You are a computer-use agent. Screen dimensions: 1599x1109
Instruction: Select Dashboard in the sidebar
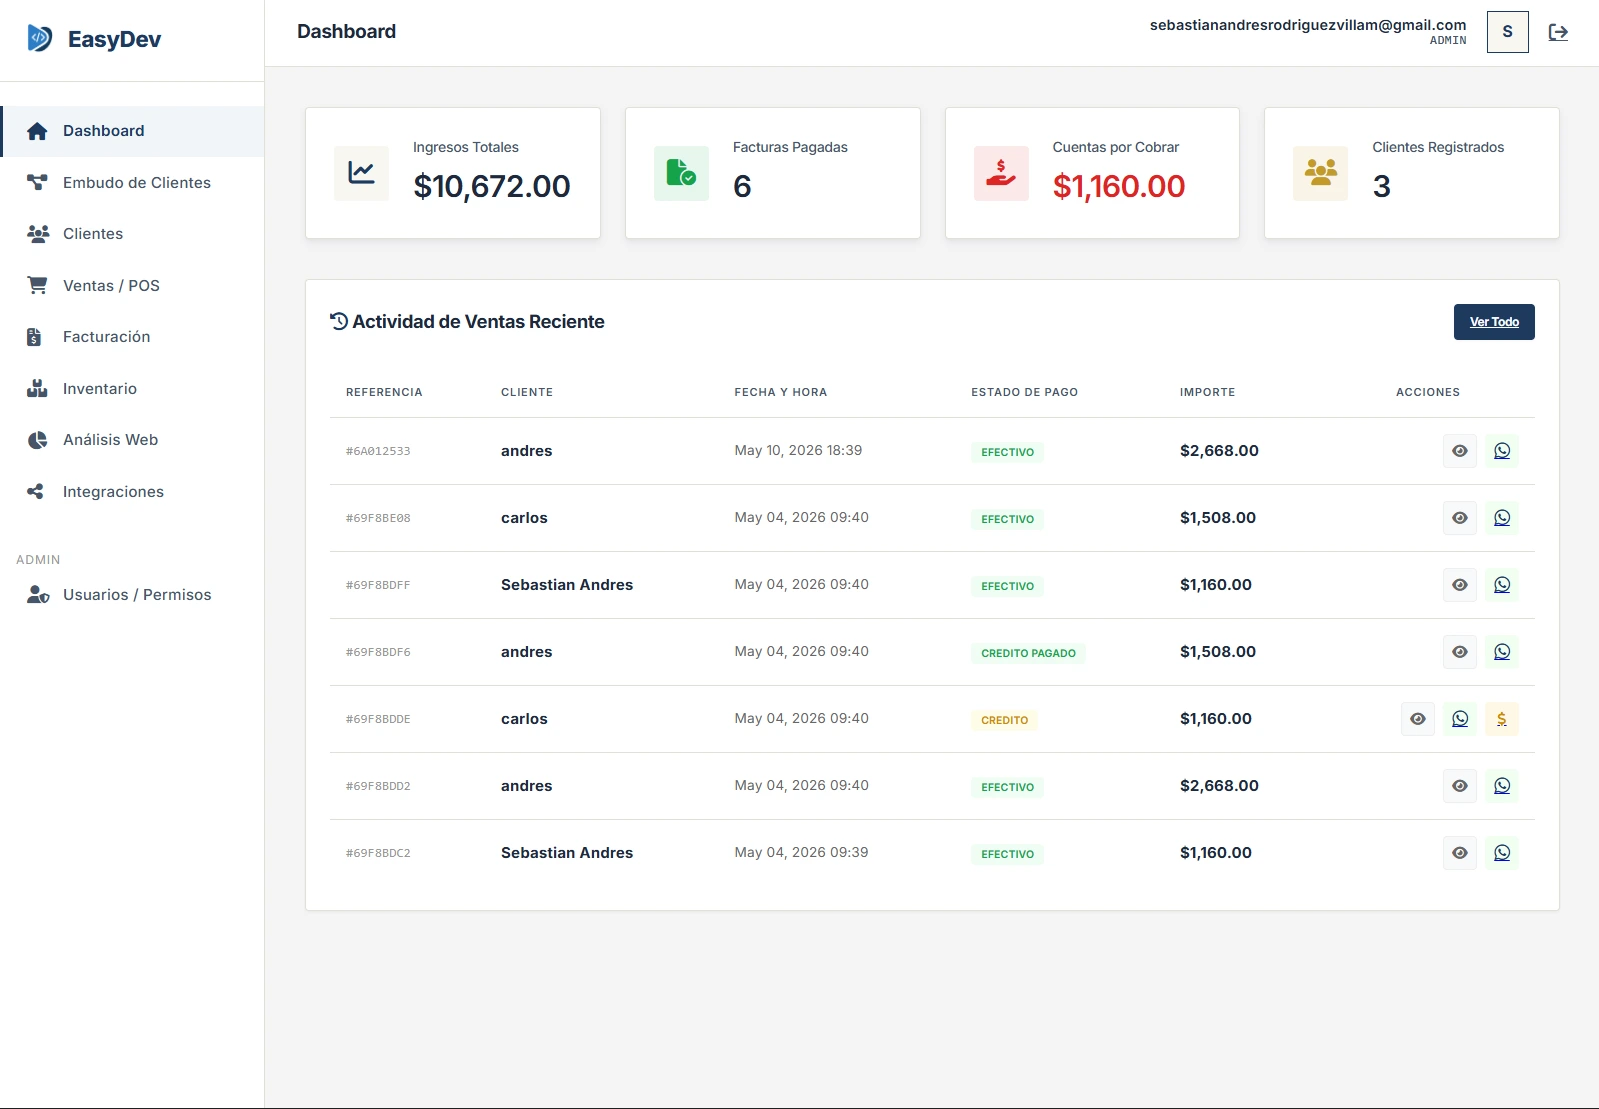pyautogui.click(x=132, y=131)
